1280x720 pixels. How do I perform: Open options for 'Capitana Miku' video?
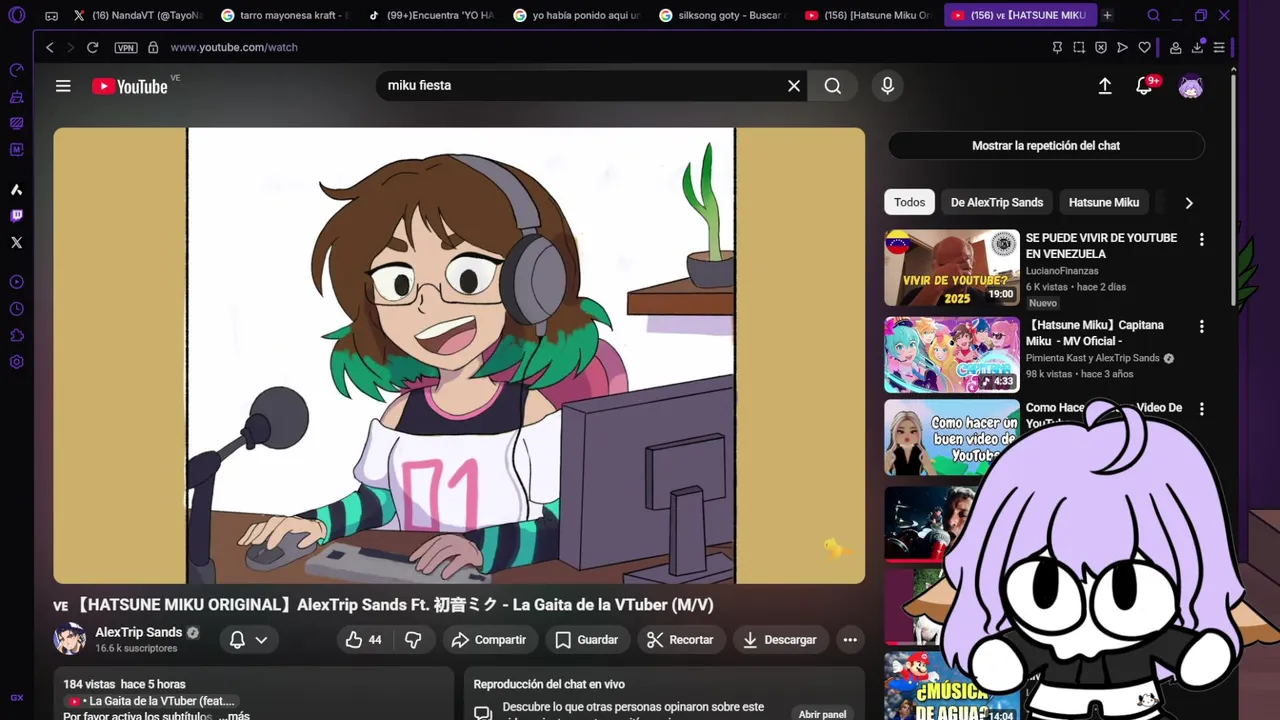[1201, 327]
